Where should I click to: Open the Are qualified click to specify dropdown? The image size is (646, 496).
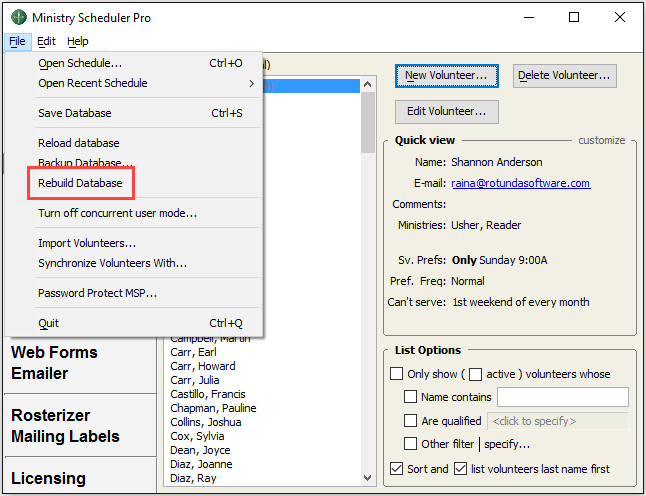point(558,421)
